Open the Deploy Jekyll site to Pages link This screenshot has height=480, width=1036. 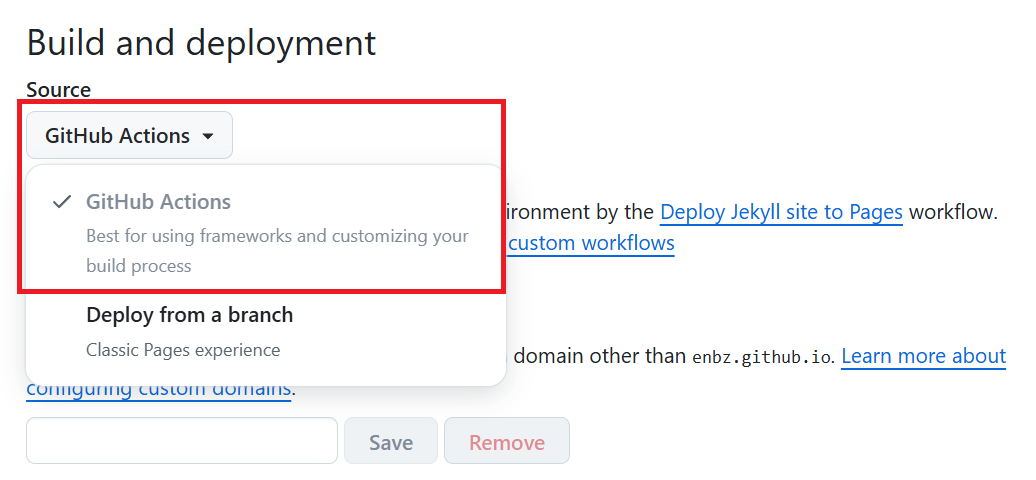coord(782,212)
